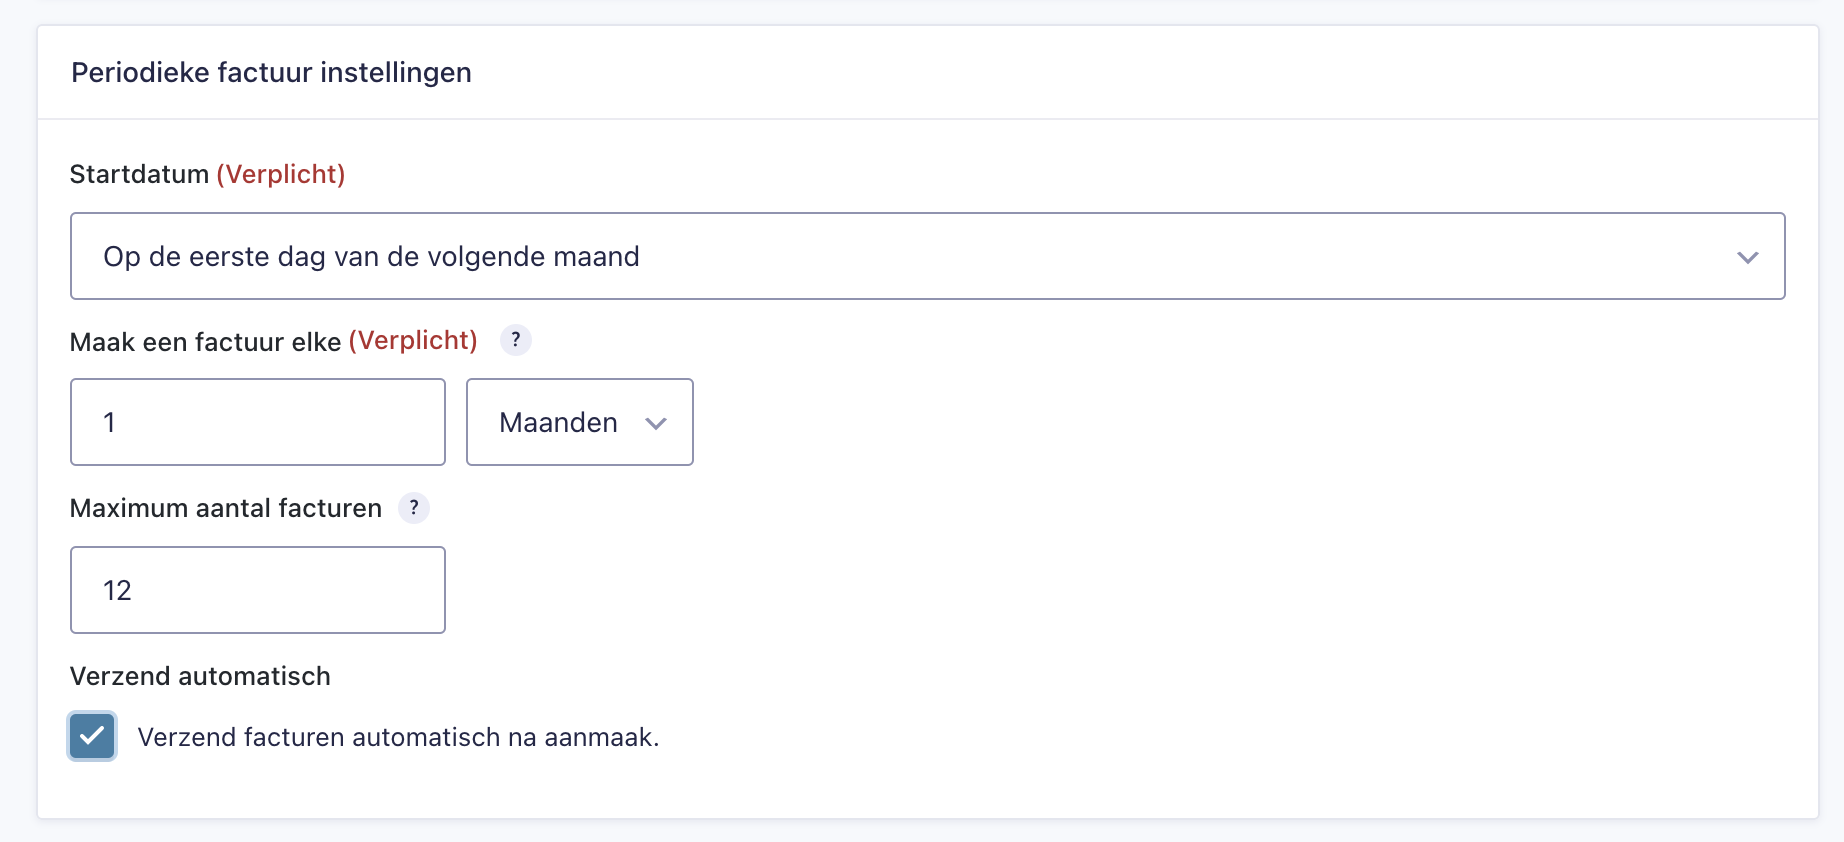
Task: Click the checkmark icon for automatic sending
Action: 92,736
